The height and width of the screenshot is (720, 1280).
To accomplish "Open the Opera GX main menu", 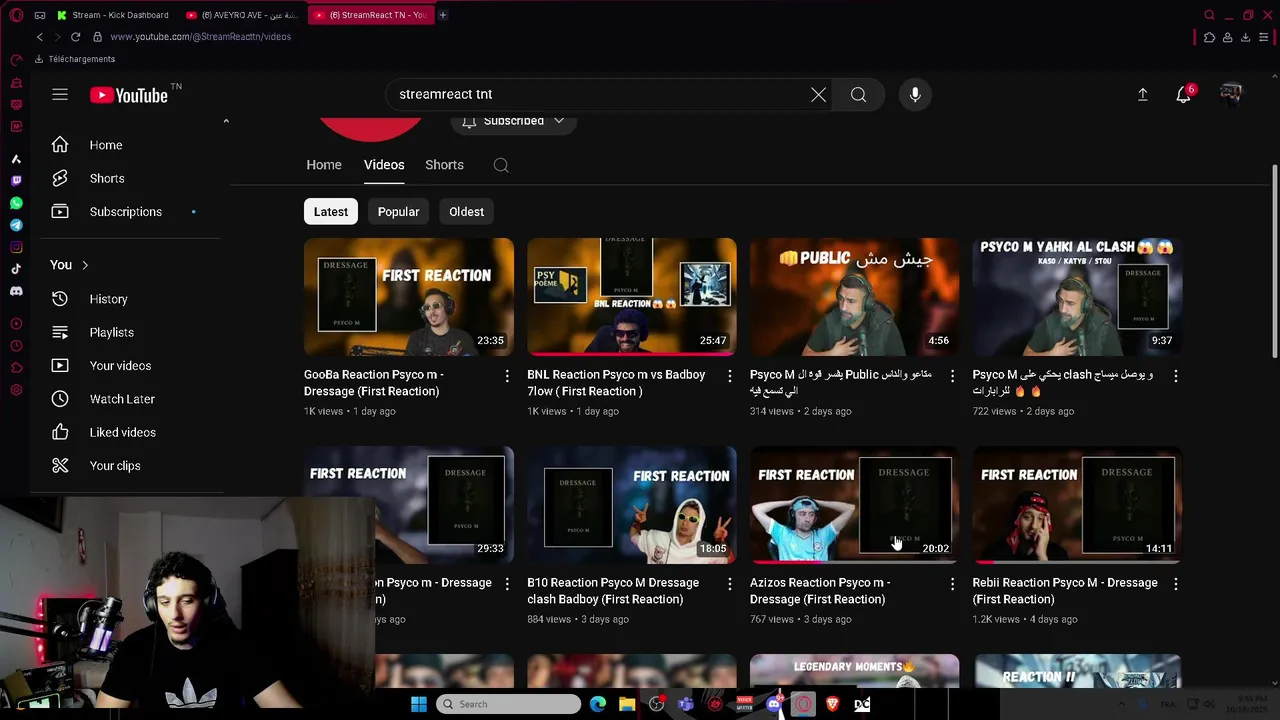I will 16,15.
